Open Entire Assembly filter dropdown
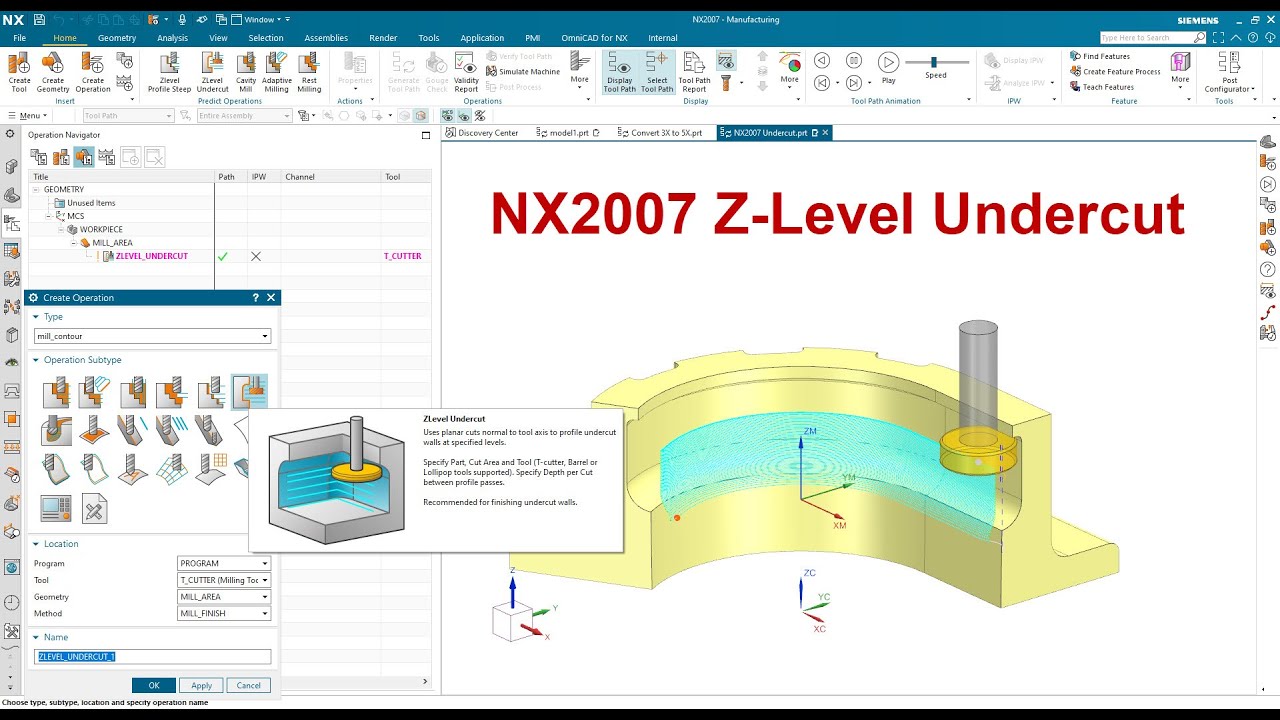Viewport: 1280px width, 720px height. click(x=244, y=116)
